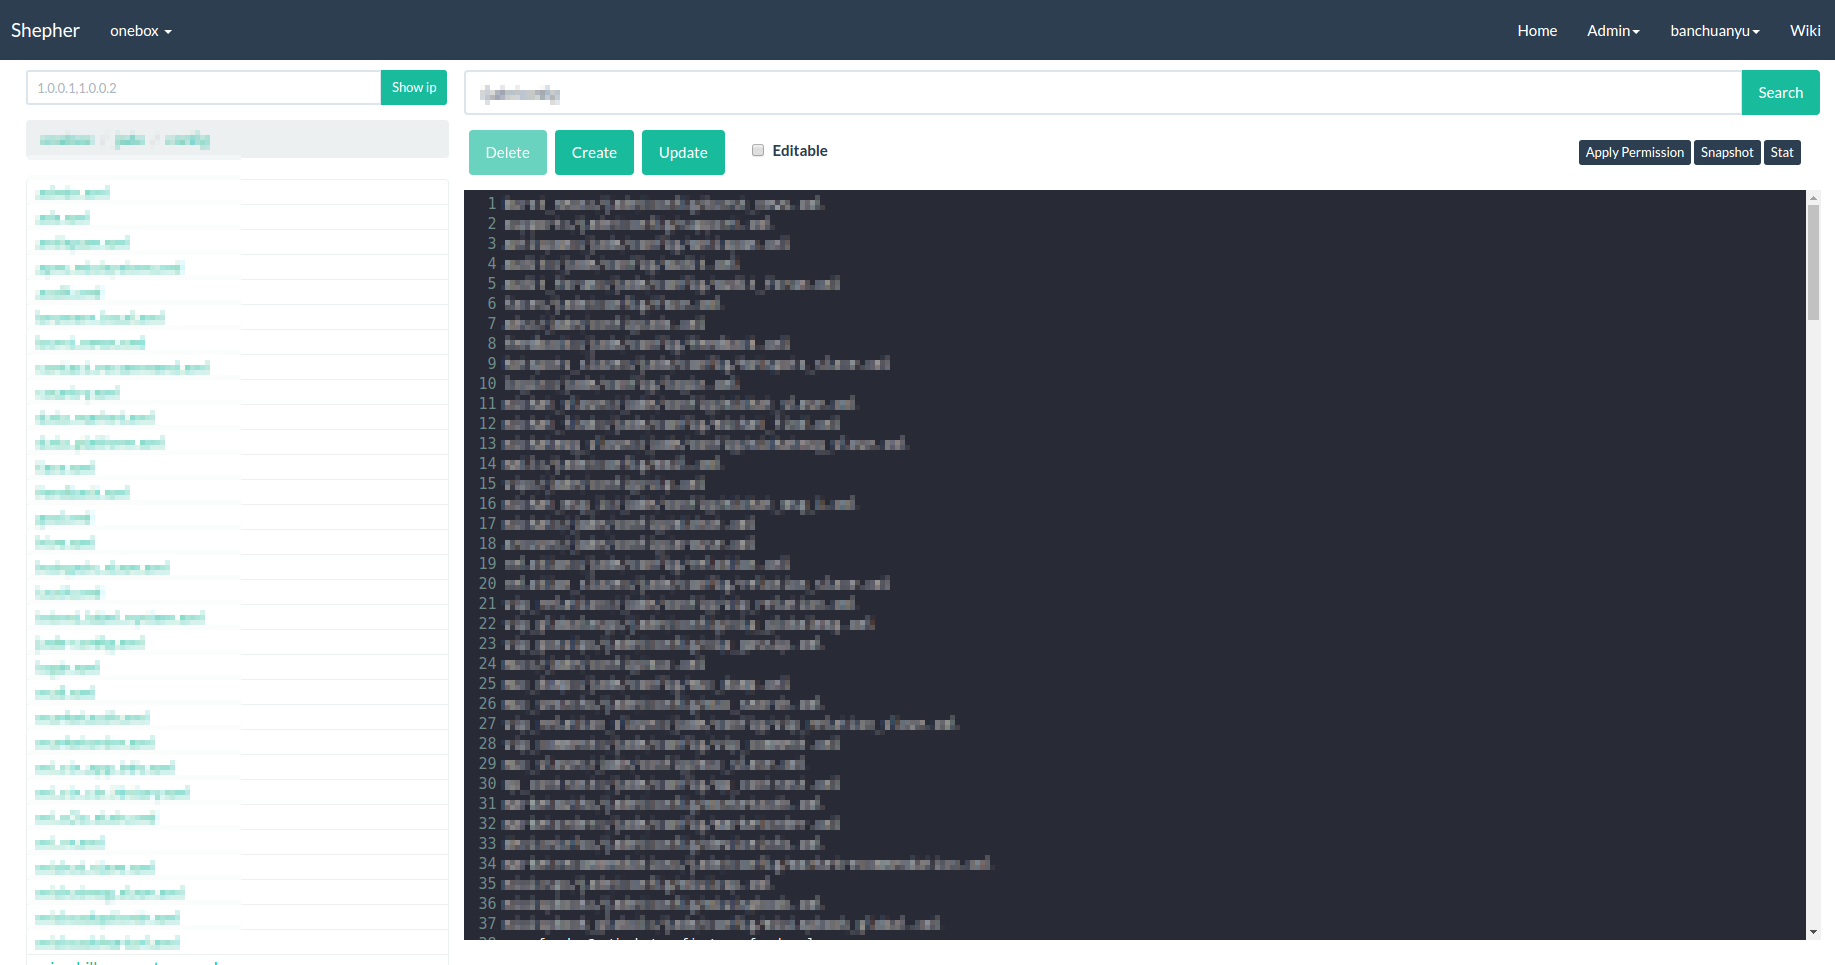Click the Stat button
1835x965 pixels.
1782,152
